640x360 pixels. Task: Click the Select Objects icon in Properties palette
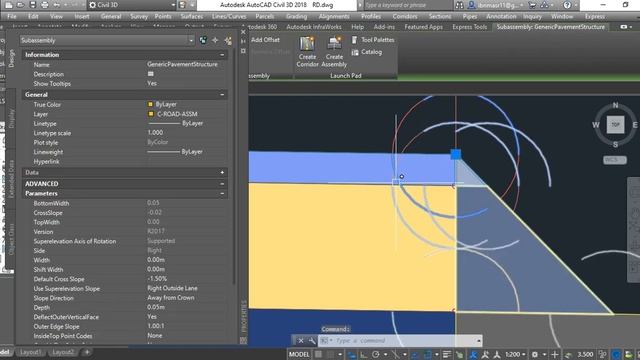click(x=215, y=40)
